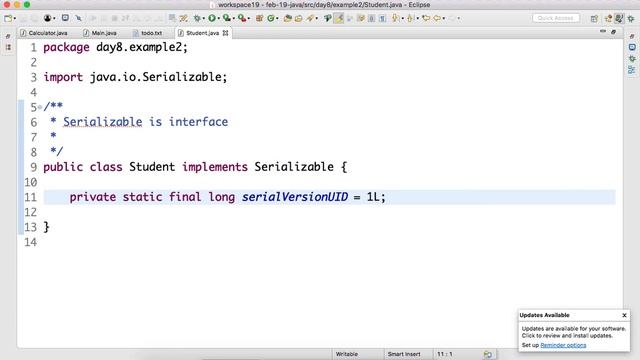This screenshot has height=360, width=640.
Task: Minimize the editor area
Action: click(x=603, y=31)
